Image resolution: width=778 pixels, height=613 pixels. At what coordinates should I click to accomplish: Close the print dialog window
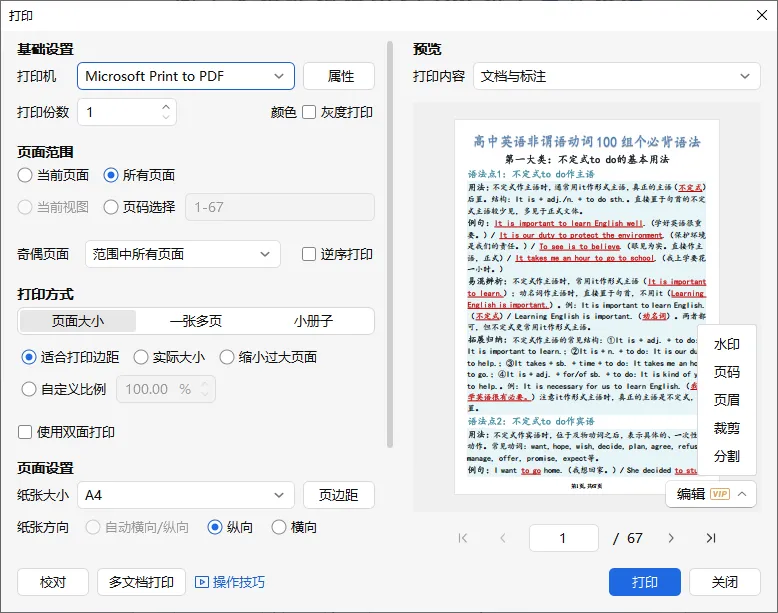(762, 15)
